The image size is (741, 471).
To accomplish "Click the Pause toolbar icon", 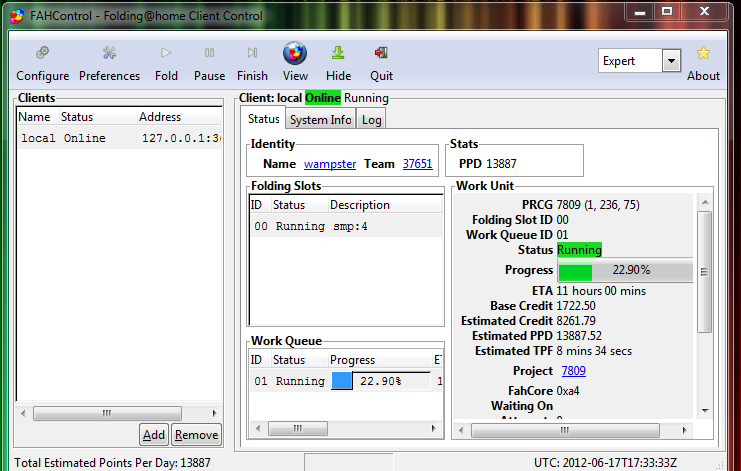I will (x=209, y=53).
